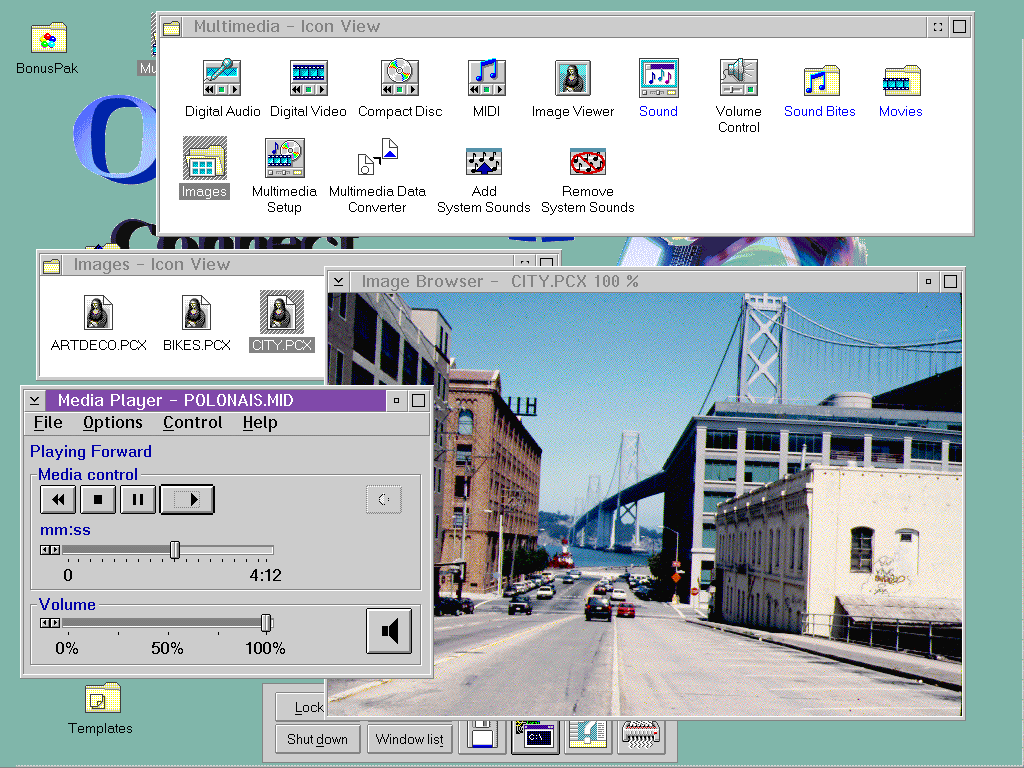Open the Media Player system menu
1024x768 pixels.
click(x=35, y=400)
